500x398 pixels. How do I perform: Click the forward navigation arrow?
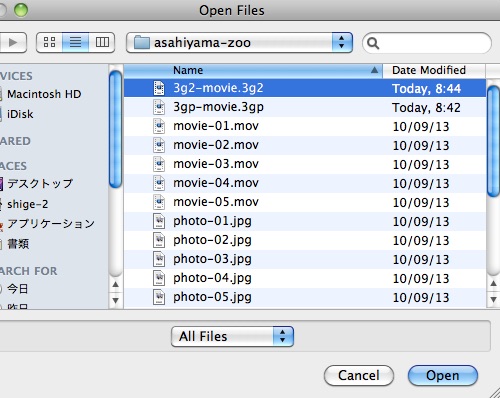click(13, 42)
